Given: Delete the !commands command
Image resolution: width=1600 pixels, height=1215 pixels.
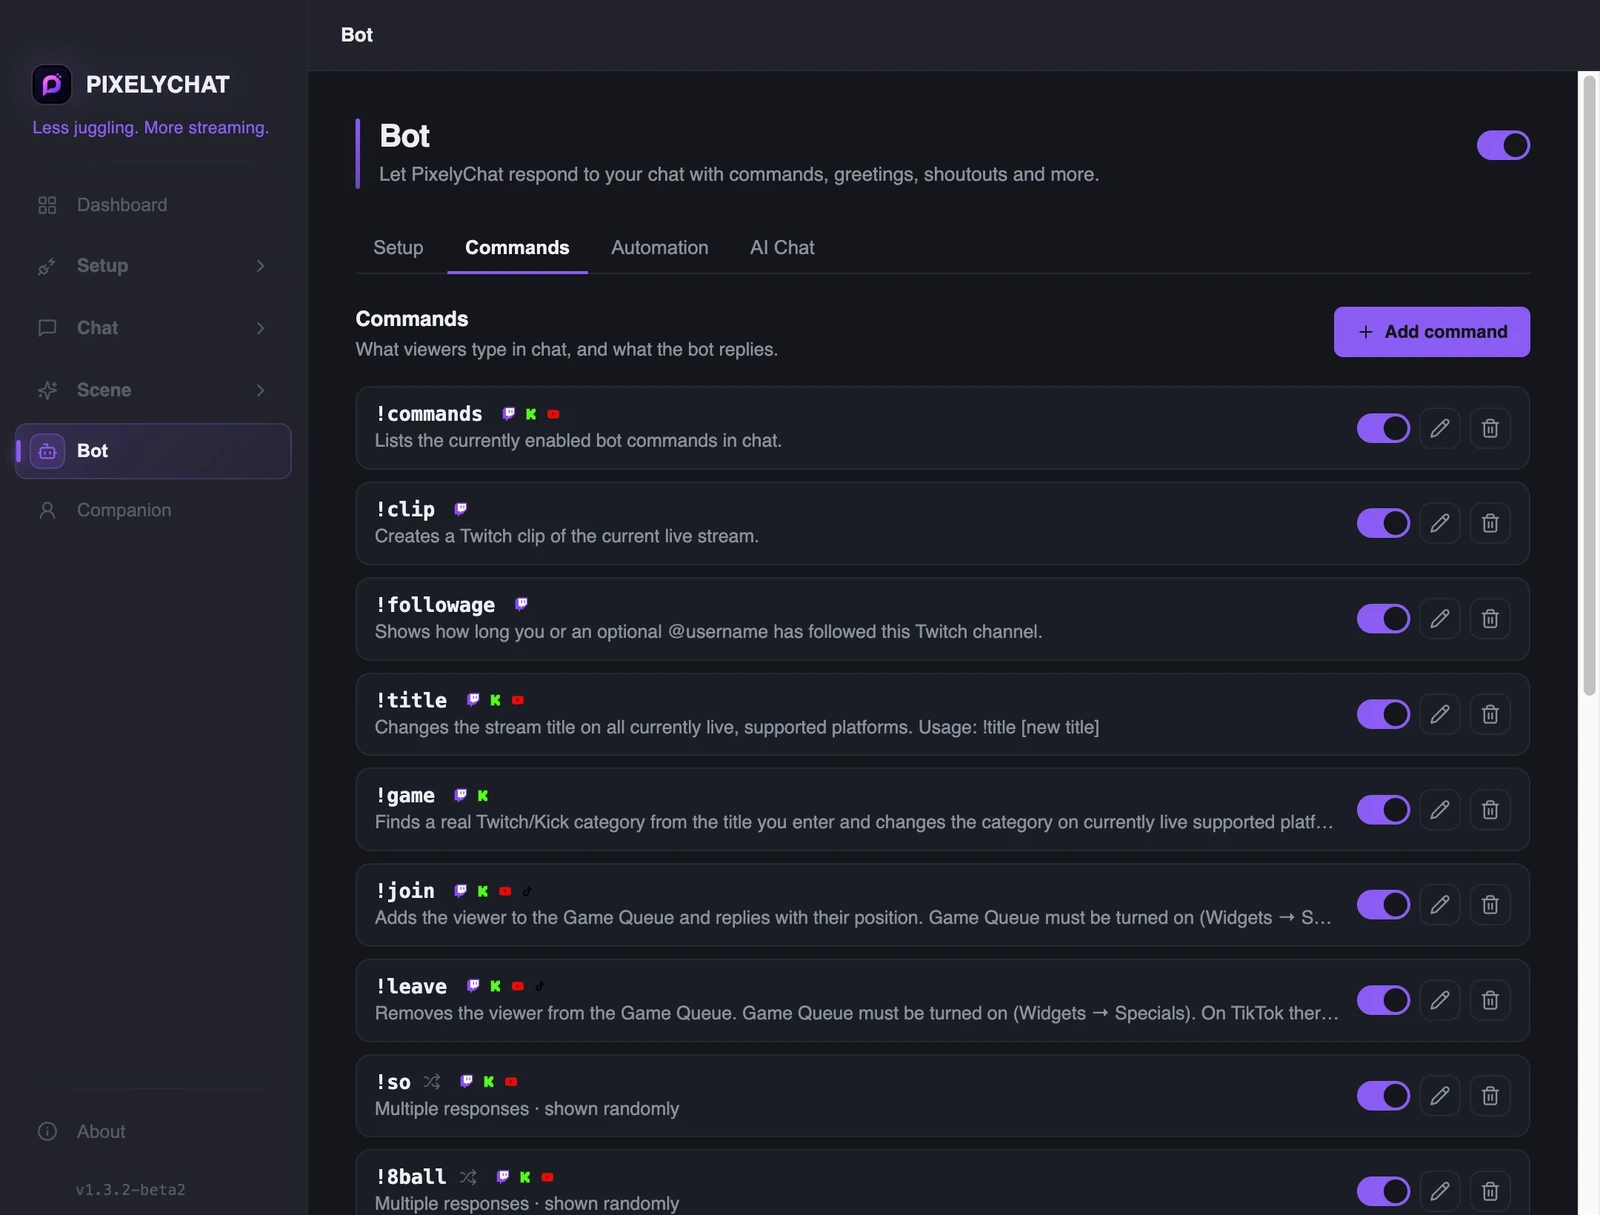Looking at the screenshot, I should point(1490,428).
